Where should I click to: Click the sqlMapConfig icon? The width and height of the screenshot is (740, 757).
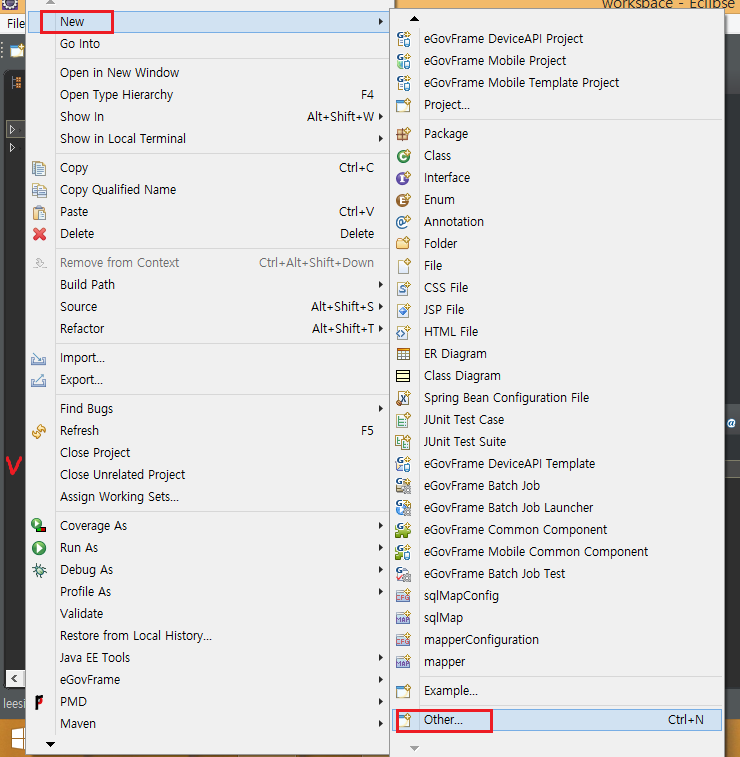tap(404, 596)
